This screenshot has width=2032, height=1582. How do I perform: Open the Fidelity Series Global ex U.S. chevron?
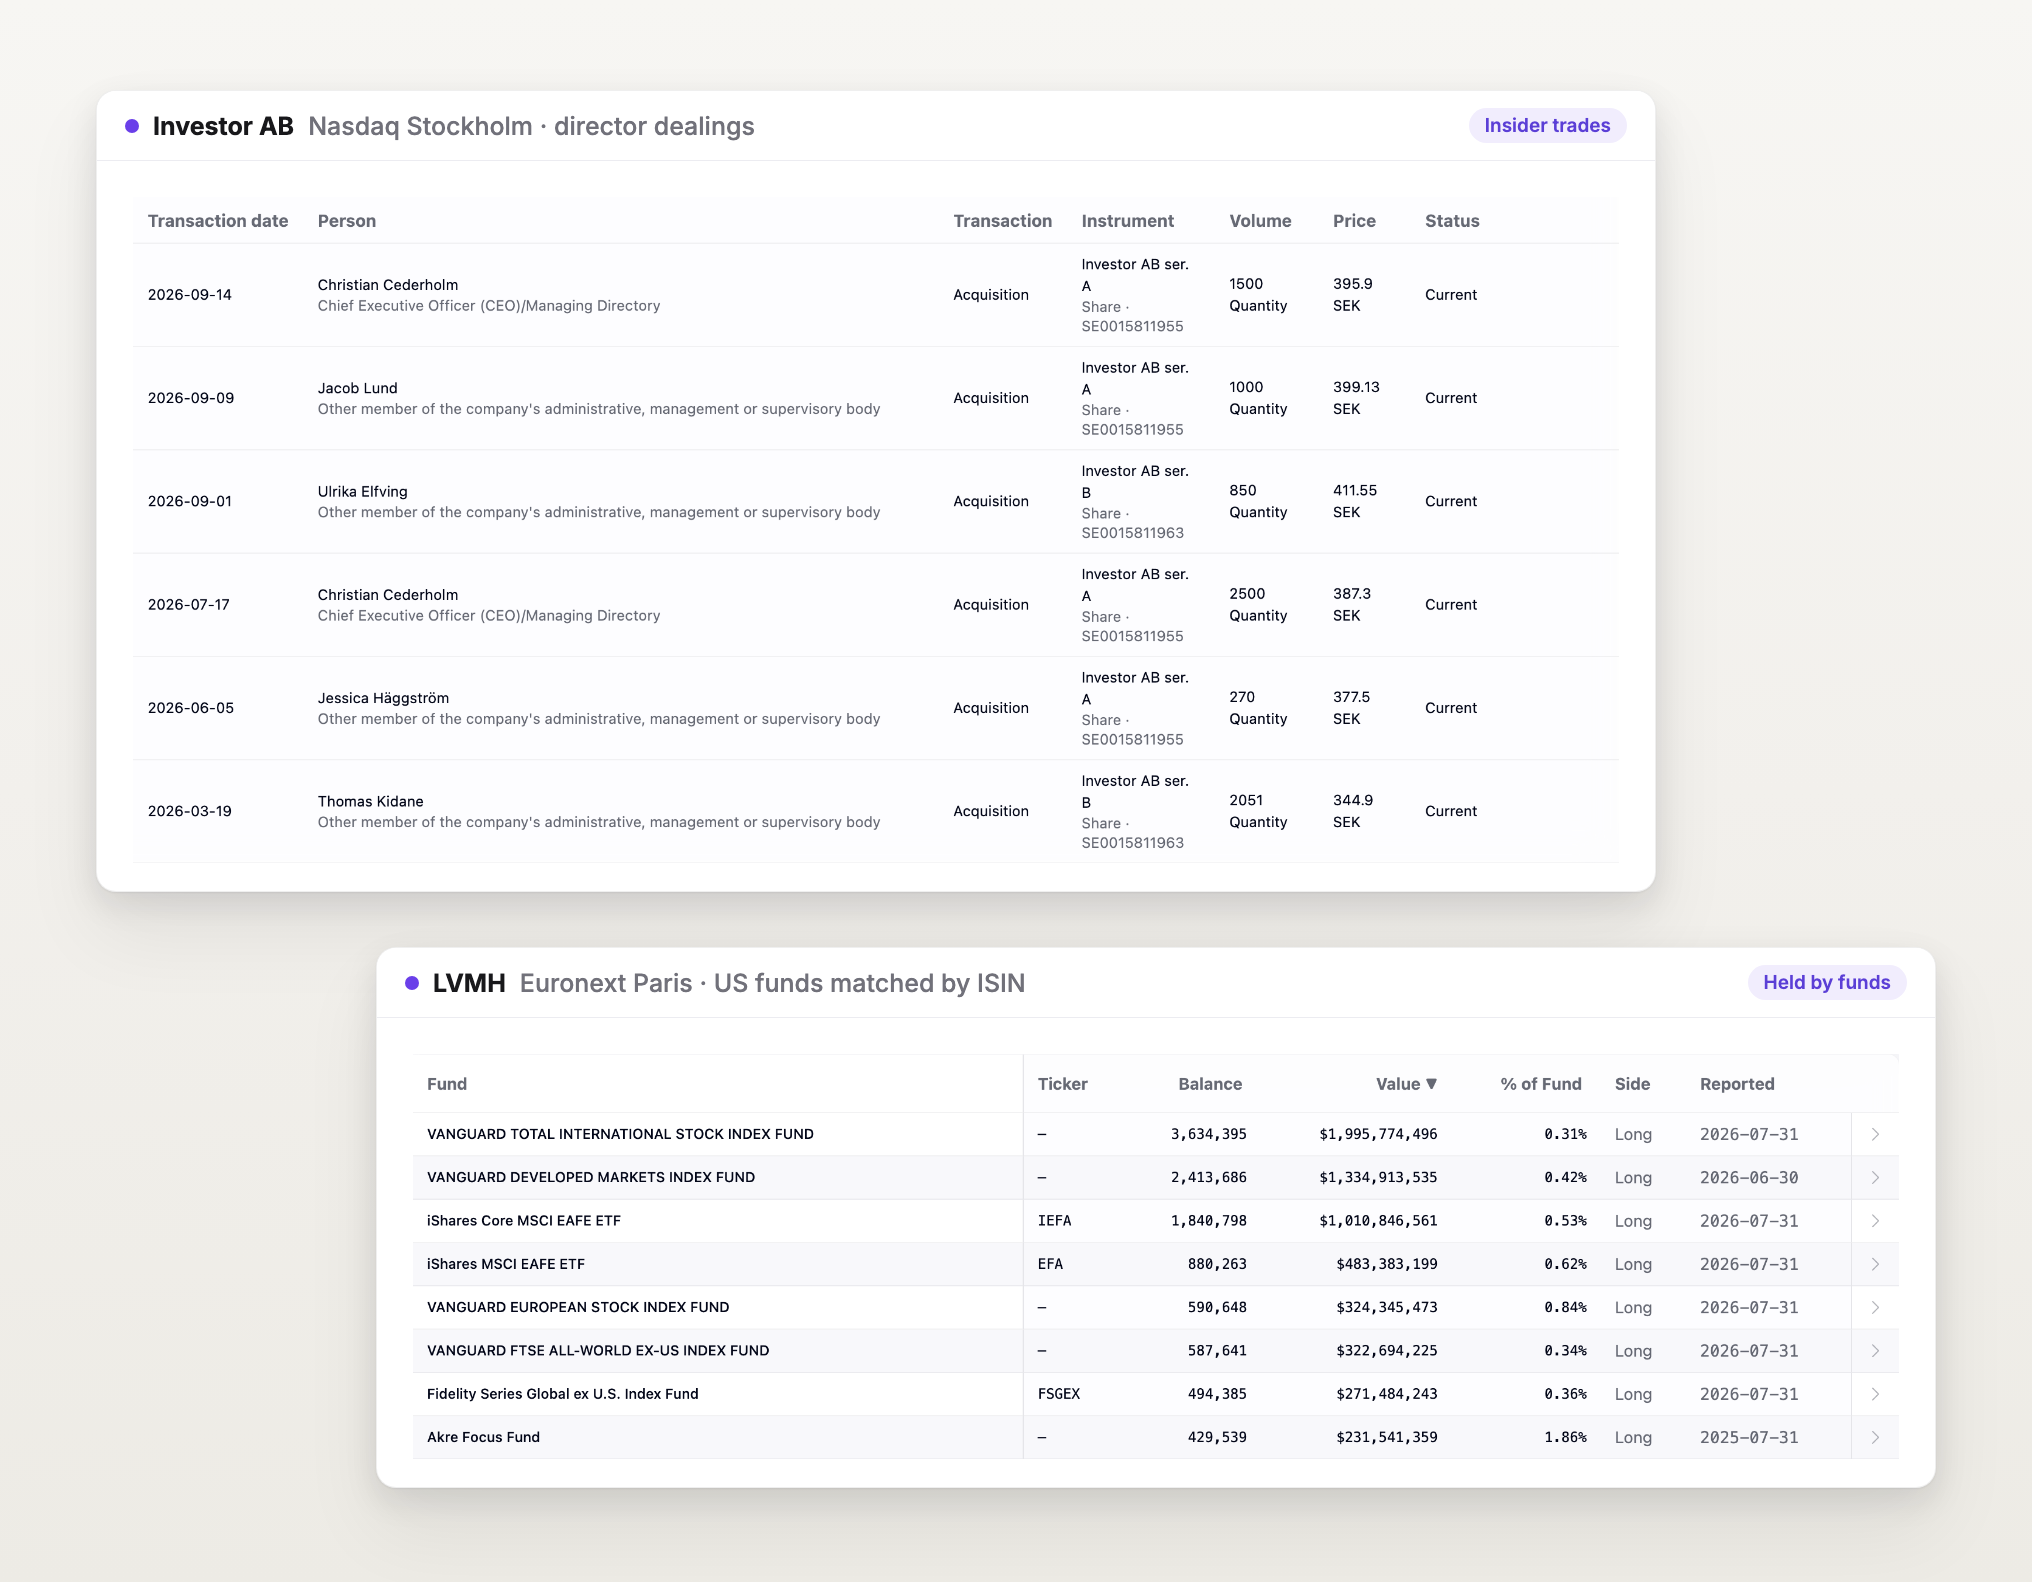[x=1875, y=1394]
